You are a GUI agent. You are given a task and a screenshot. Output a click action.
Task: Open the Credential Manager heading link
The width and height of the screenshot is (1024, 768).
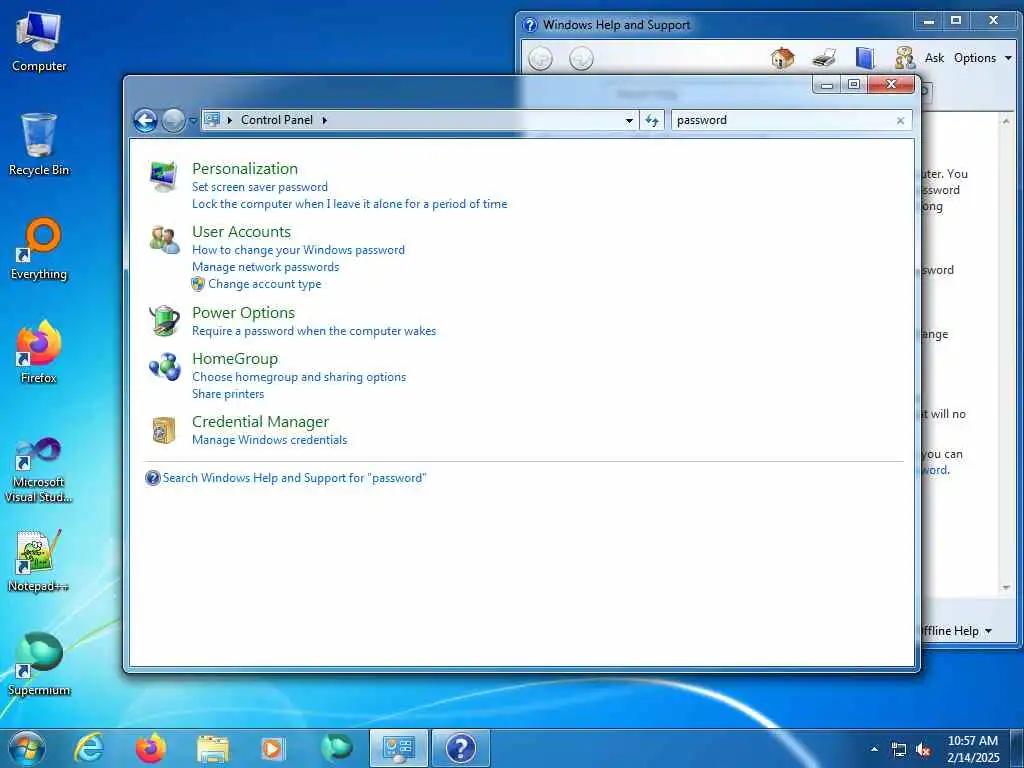[261, 422]
